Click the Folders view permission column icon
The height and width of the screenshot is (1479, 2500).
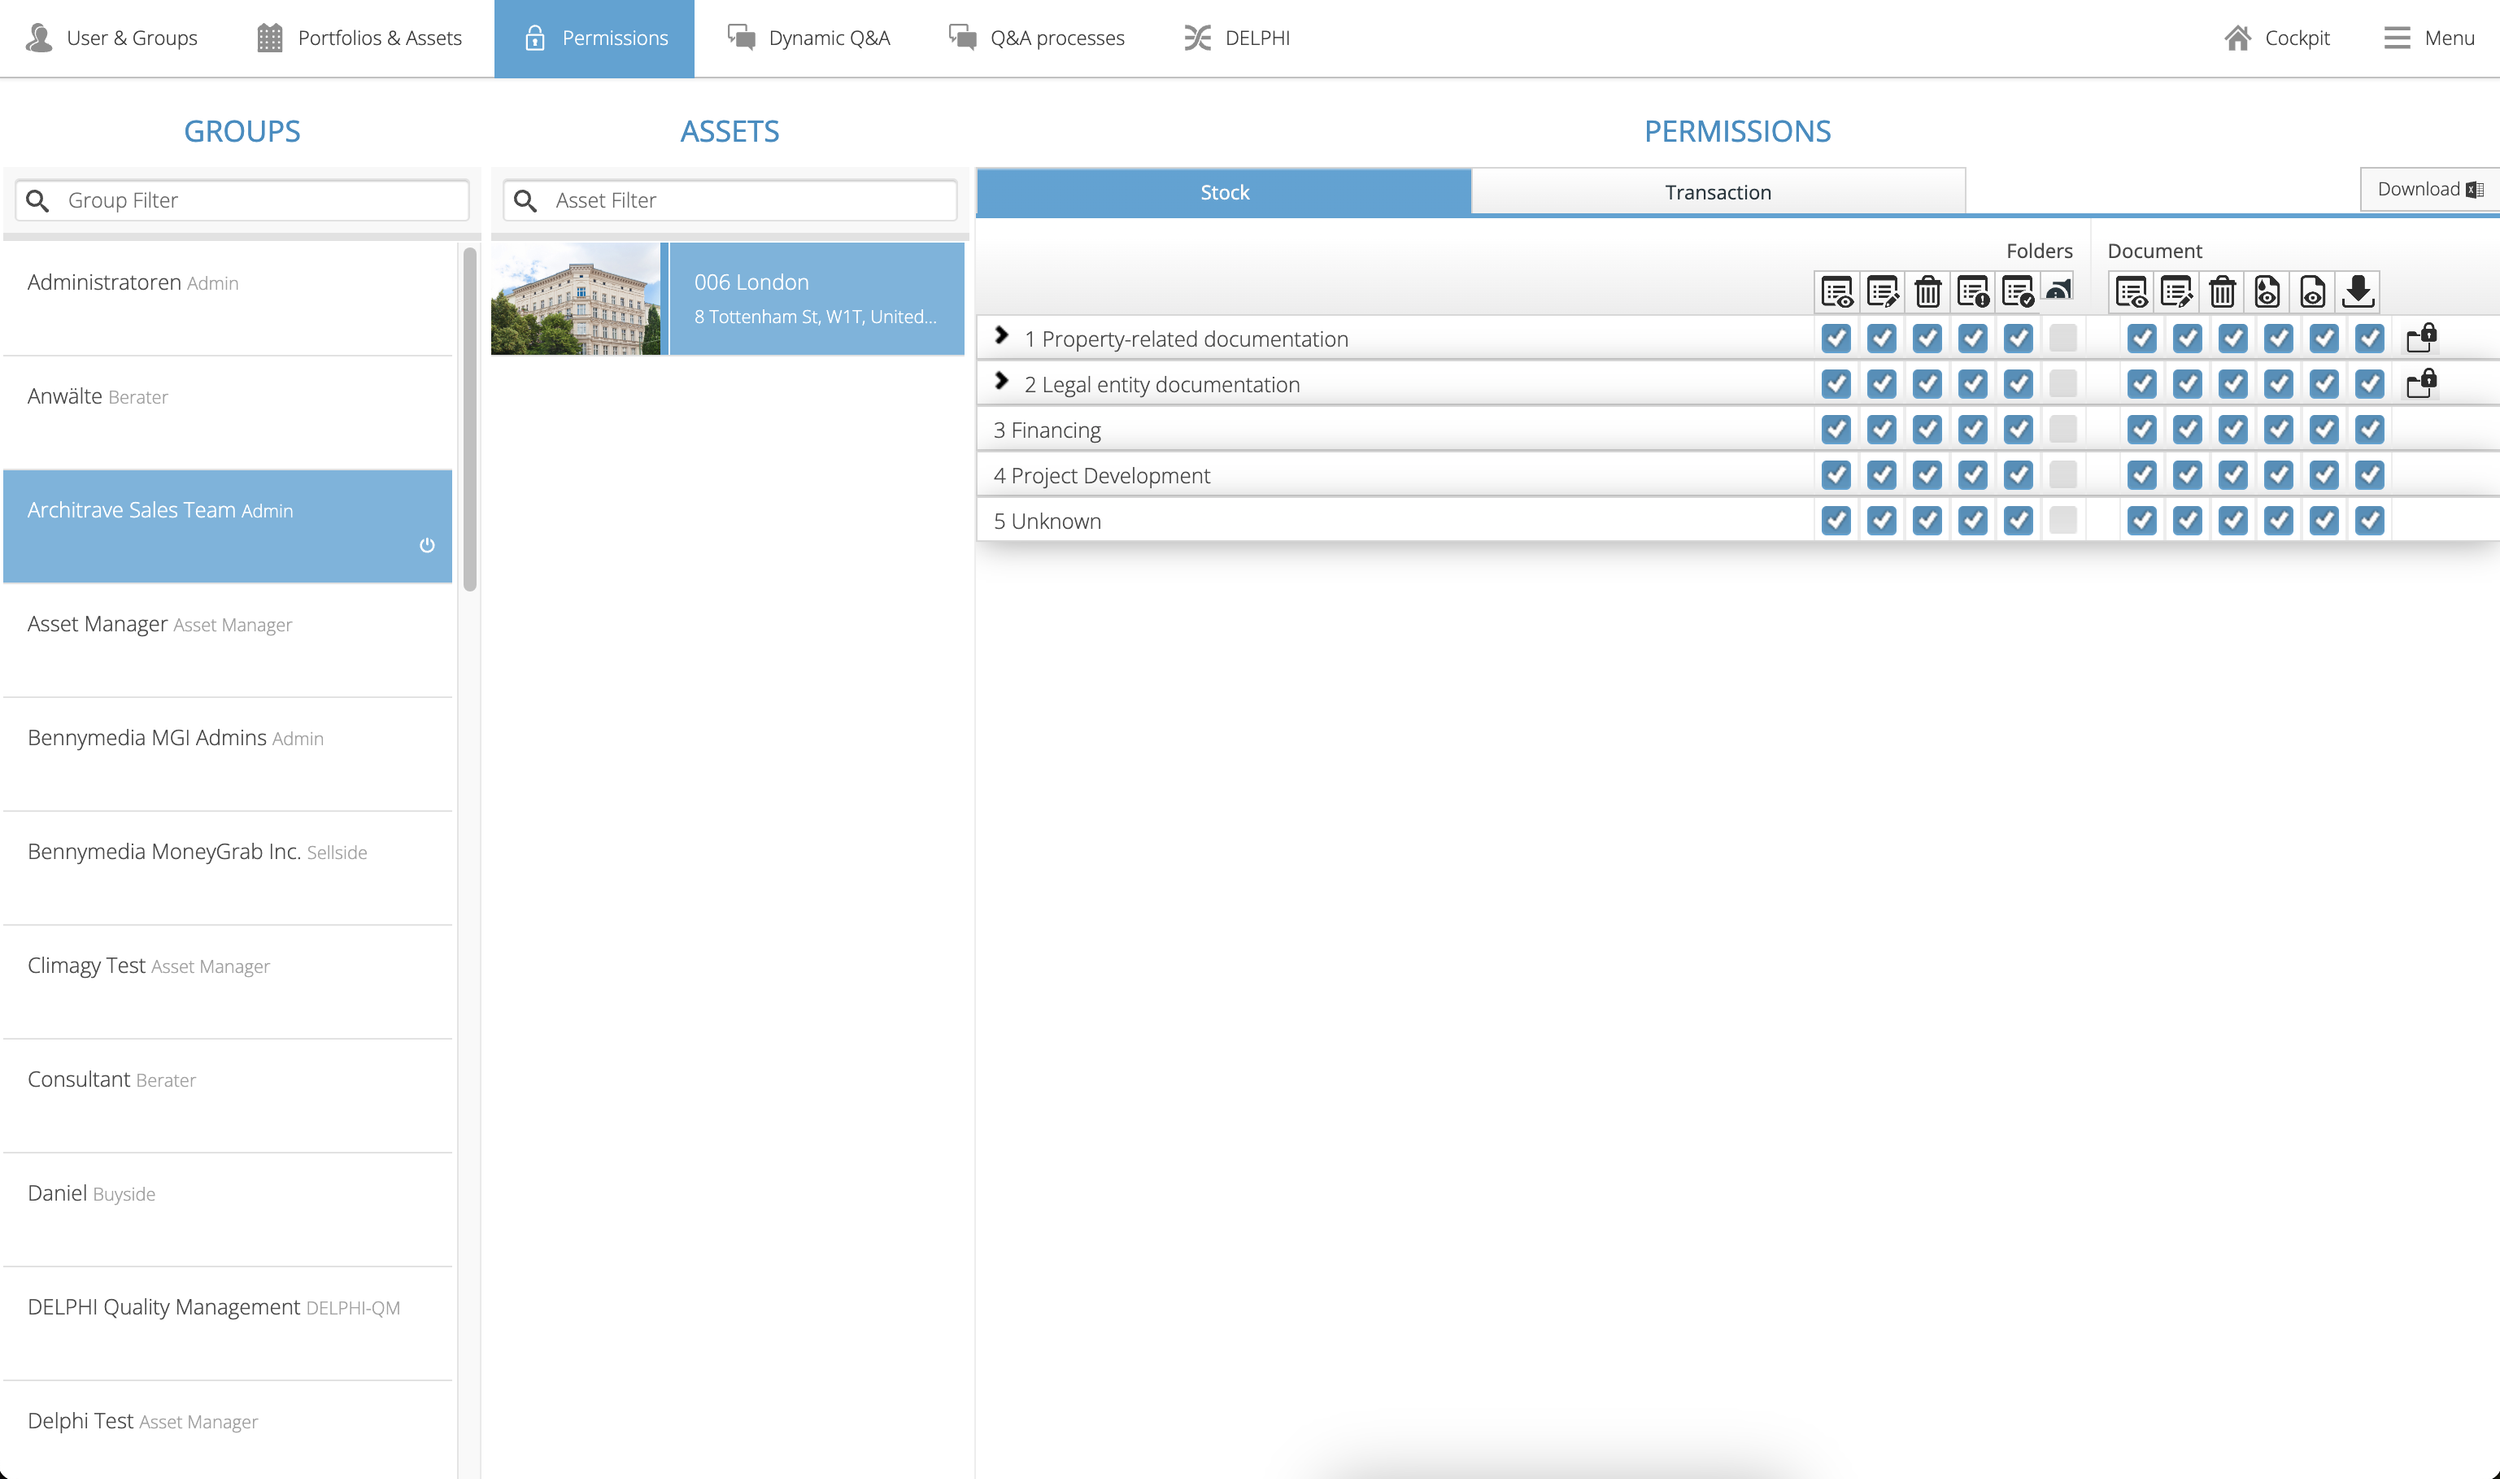click(x=1836, y=292)
